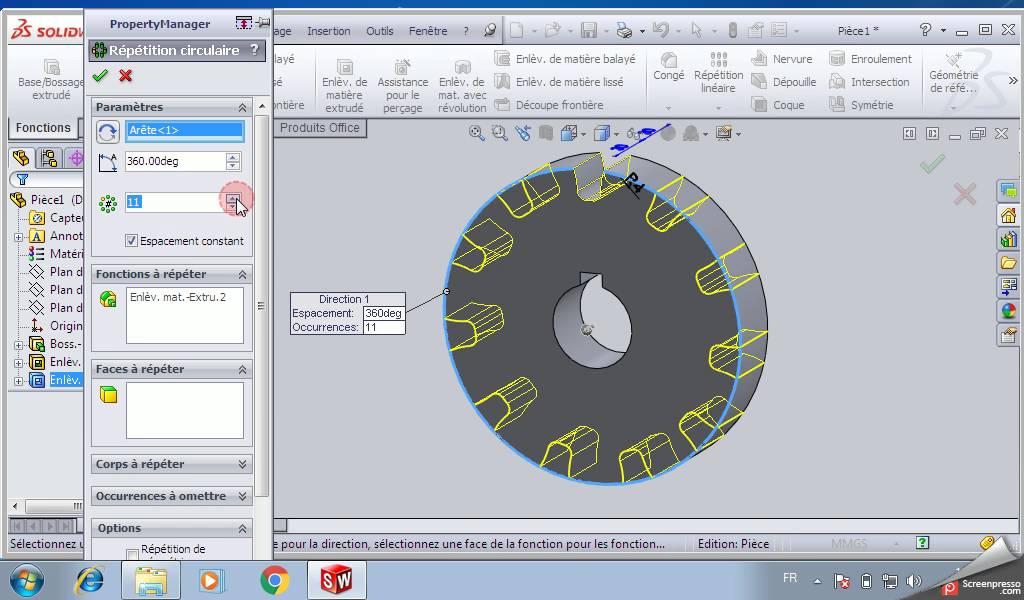Select the Nervure tool
Image resolution: width=1024 pixels, height=600 pixels.
(x=782, y=59)
